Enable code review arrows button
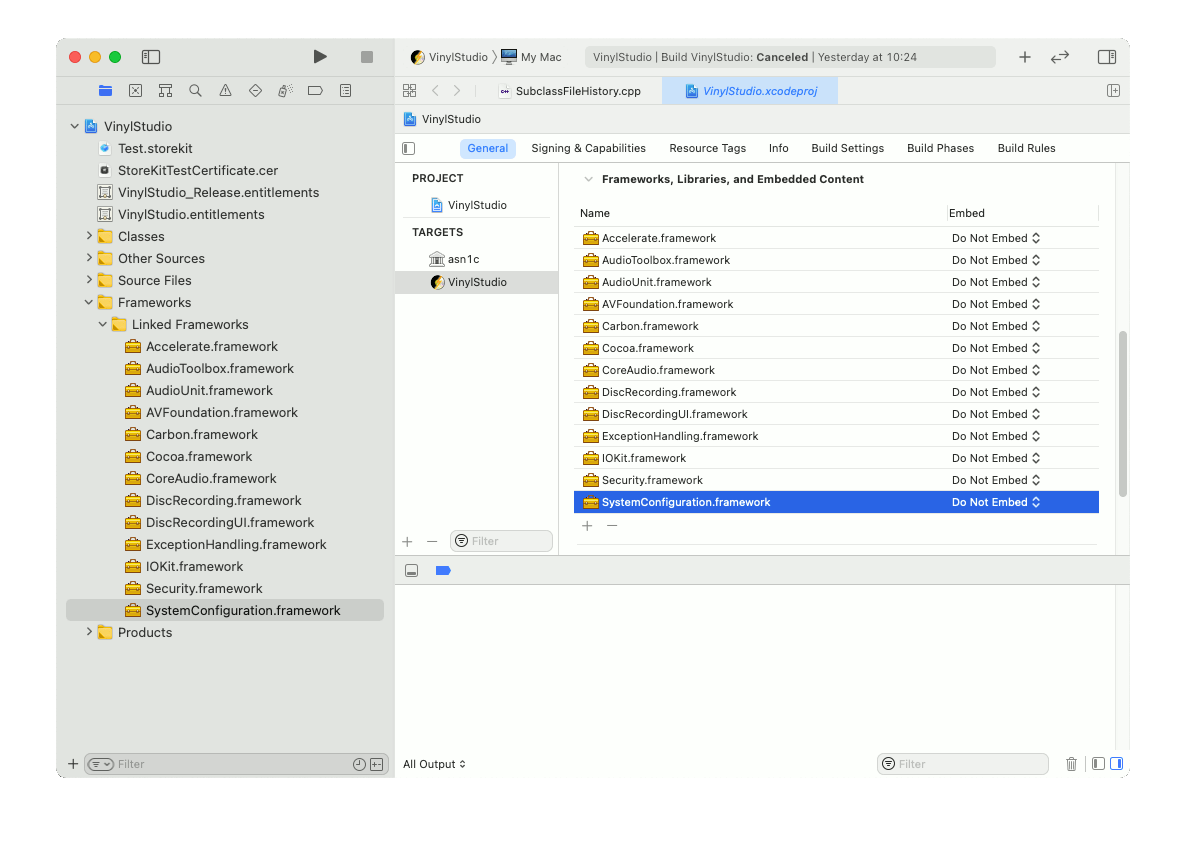 coord(1060,57)
